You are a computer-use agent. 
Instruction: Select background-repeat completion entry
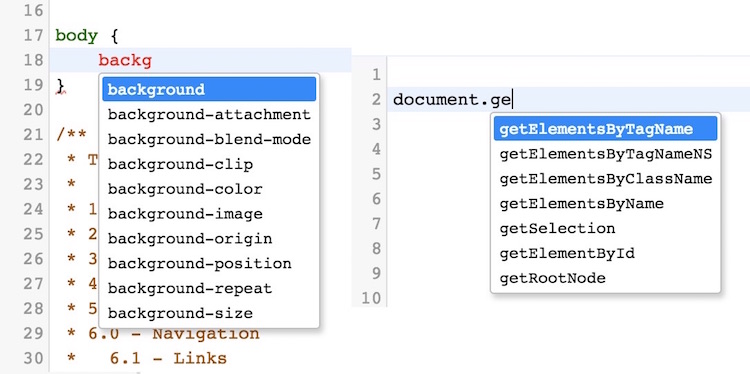209,288
